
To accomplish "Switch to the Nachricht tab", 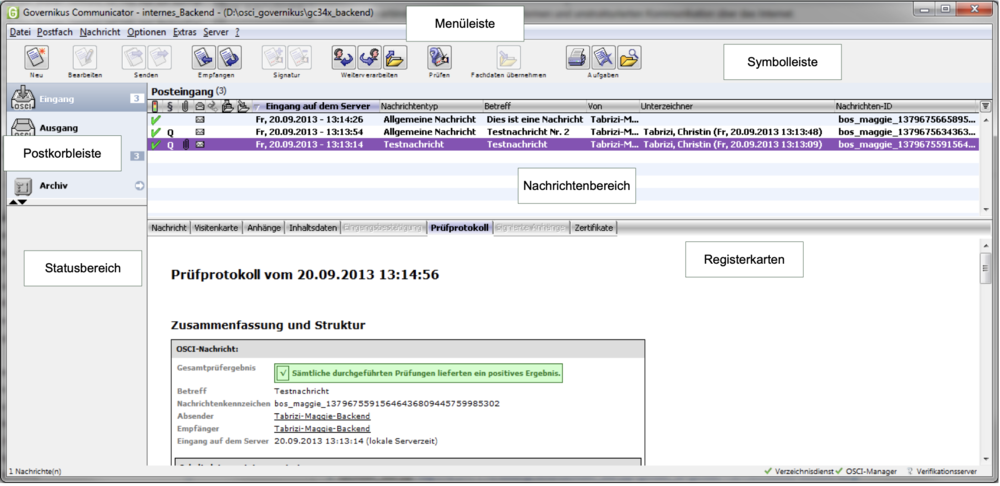I will click(168, 228).
